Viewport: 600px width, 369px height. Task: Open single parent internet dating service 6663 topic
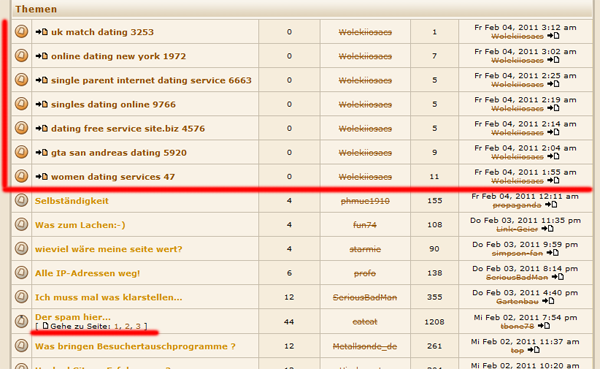click(151, 80)
